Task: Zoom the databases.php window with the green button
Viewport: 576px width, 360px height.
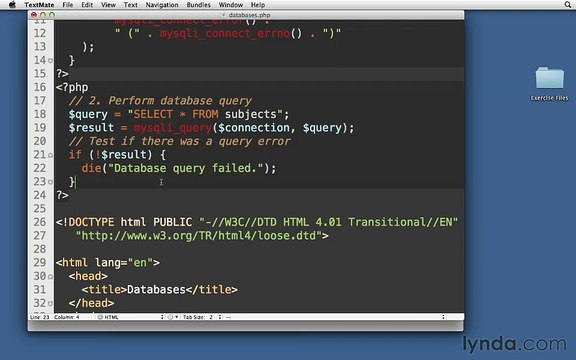Action: click(x=52, y=15)
